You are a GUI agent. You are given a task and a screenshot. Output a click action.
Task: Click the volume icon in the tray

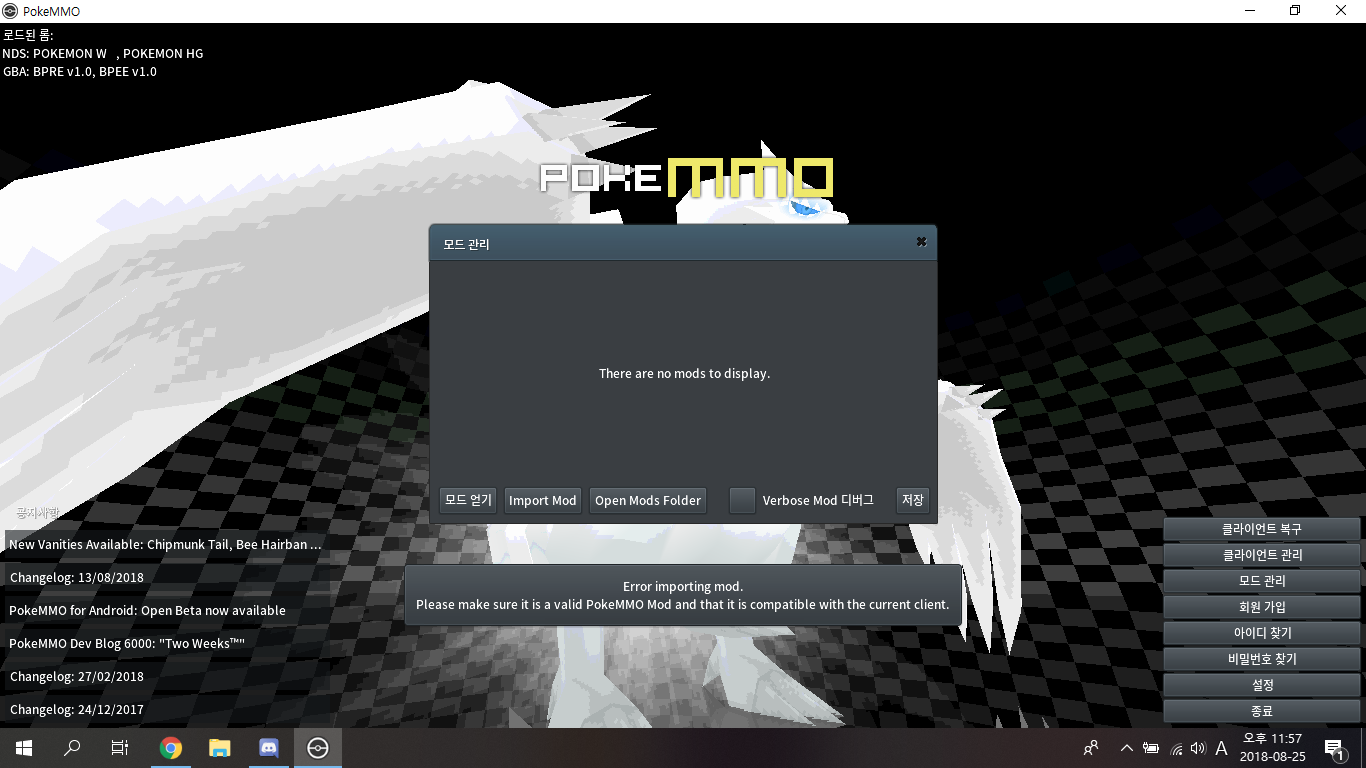(x=1198, y=748)
